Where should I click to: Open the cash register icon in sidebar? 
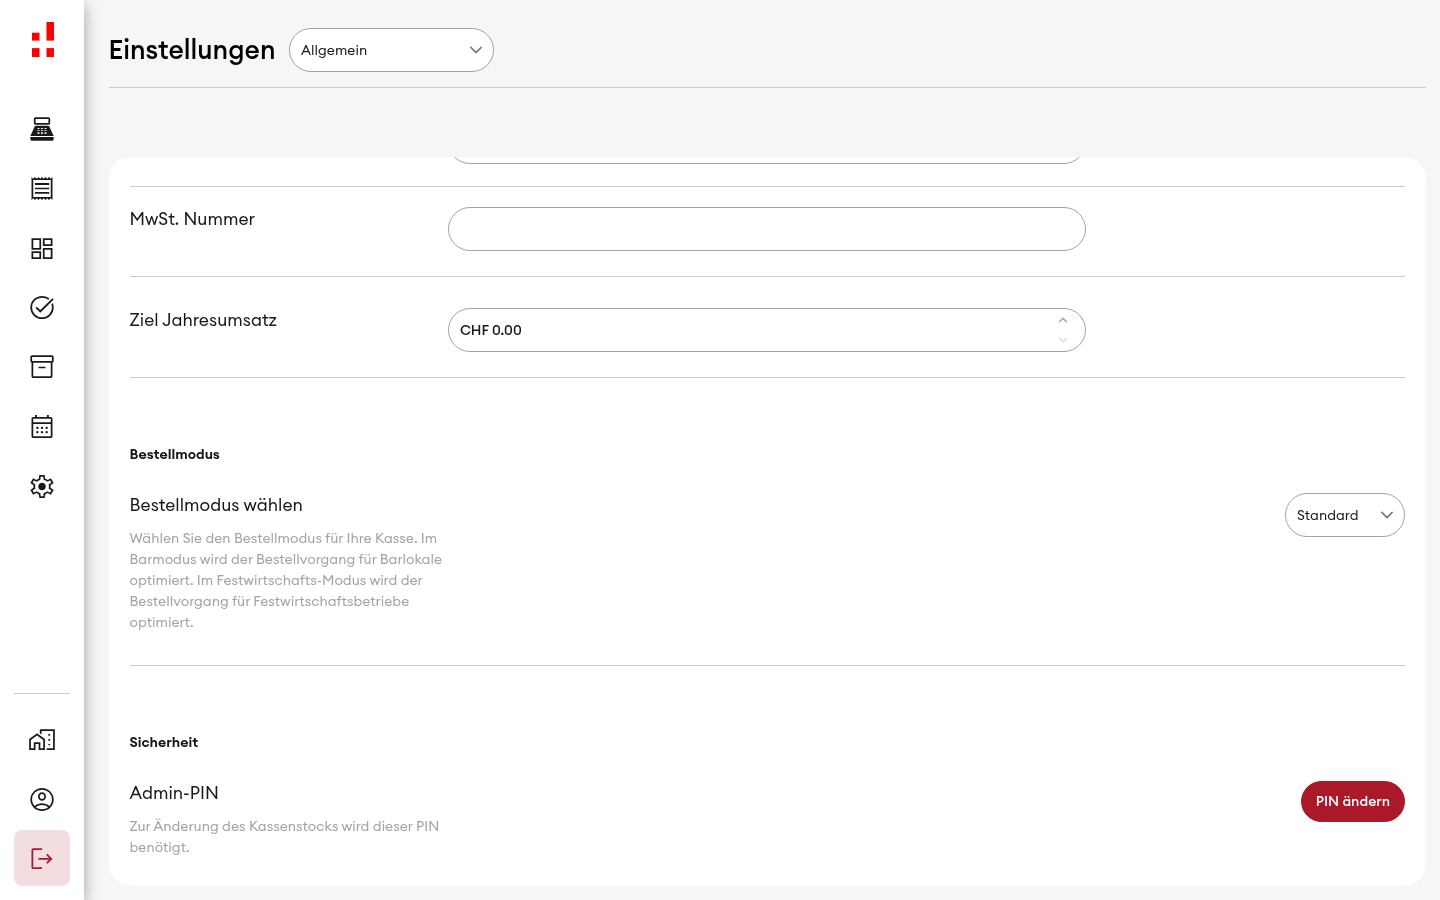click(x=42, y=129)
